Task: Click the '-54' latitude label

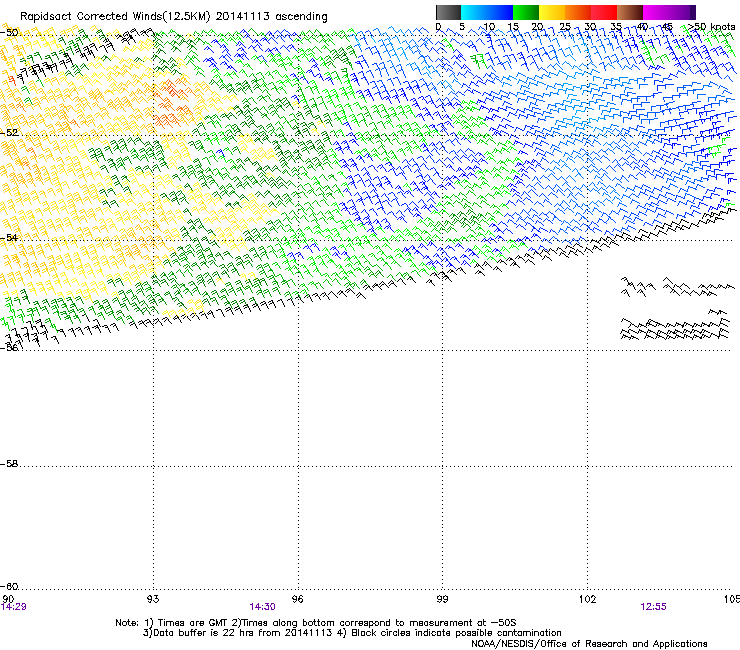Action: (9, 237)
